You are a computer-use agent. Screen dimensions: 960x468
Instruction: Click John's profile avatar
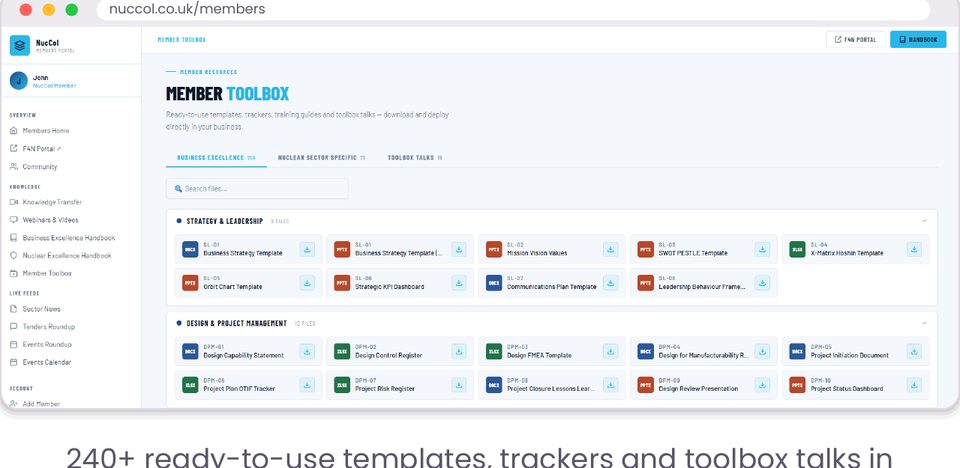(19, 81)
